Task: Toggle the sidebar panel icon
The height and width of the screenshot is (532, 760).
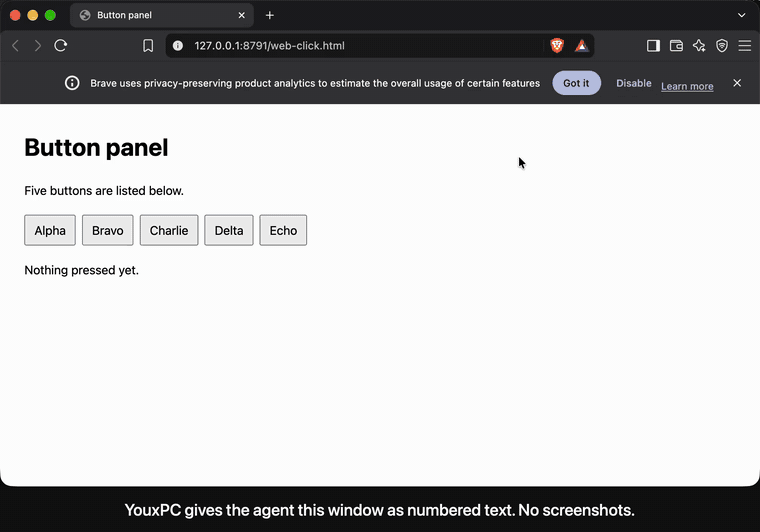Action: coord(653,46)
